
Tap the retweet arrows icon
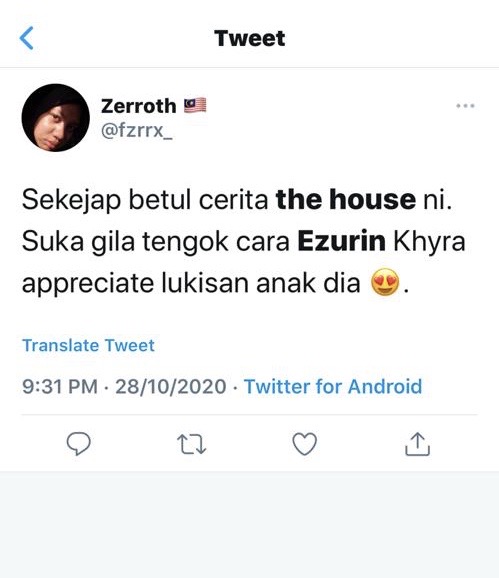(x=192, y=444)
